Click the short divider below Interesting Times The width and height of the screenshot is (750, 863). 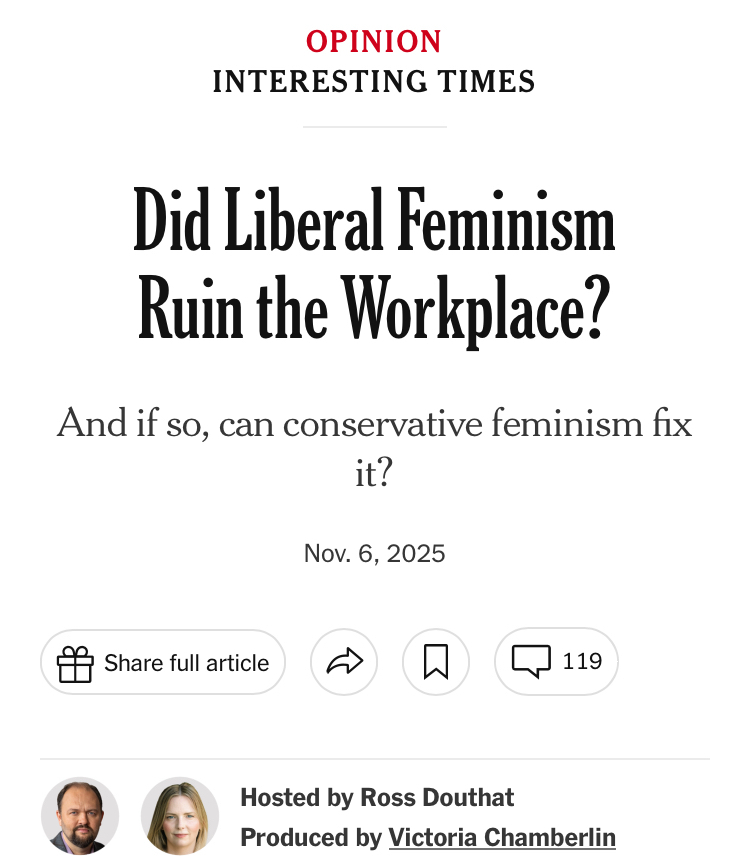pyautogui.click(x=374, y=127)
